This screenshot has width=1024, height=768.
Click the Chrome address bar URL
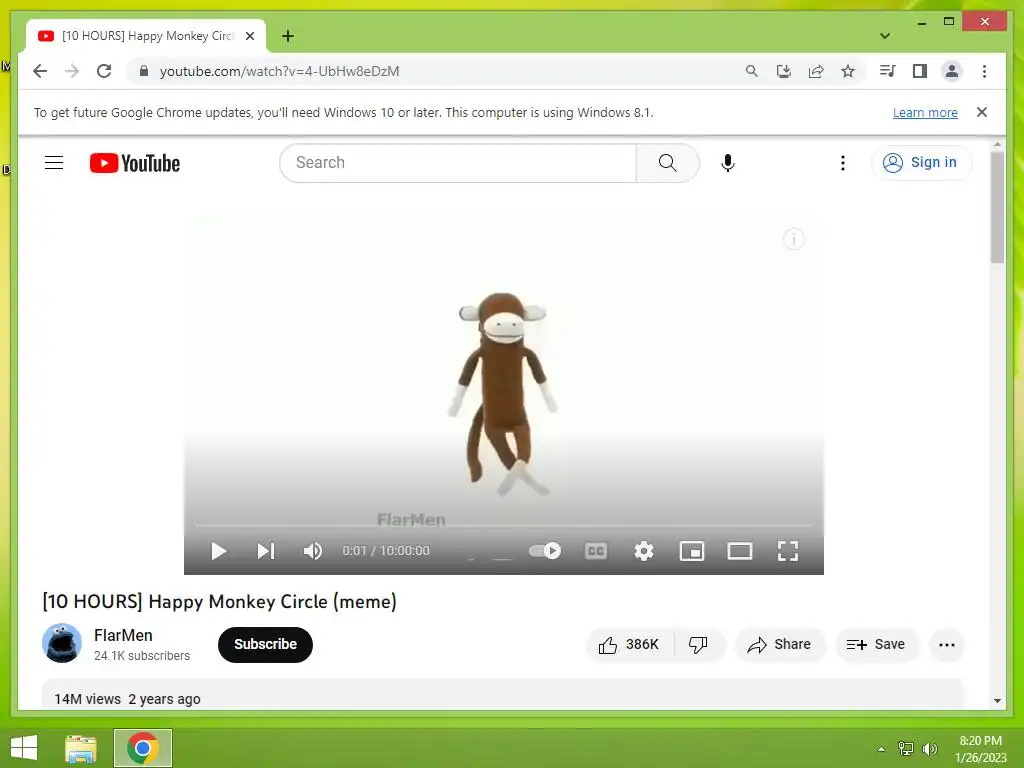tap(280, 71)
